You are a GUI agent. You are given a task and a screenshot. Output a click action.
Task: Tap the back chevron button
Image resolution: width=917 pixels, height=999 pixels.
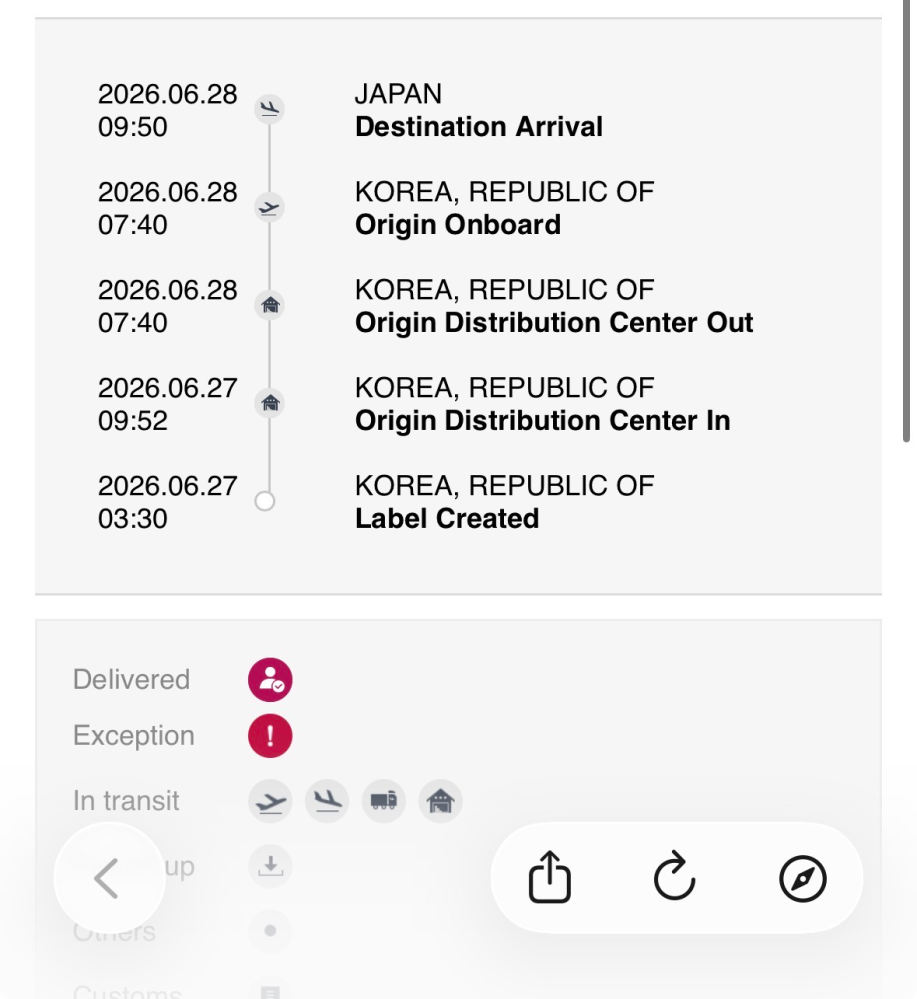109,877
